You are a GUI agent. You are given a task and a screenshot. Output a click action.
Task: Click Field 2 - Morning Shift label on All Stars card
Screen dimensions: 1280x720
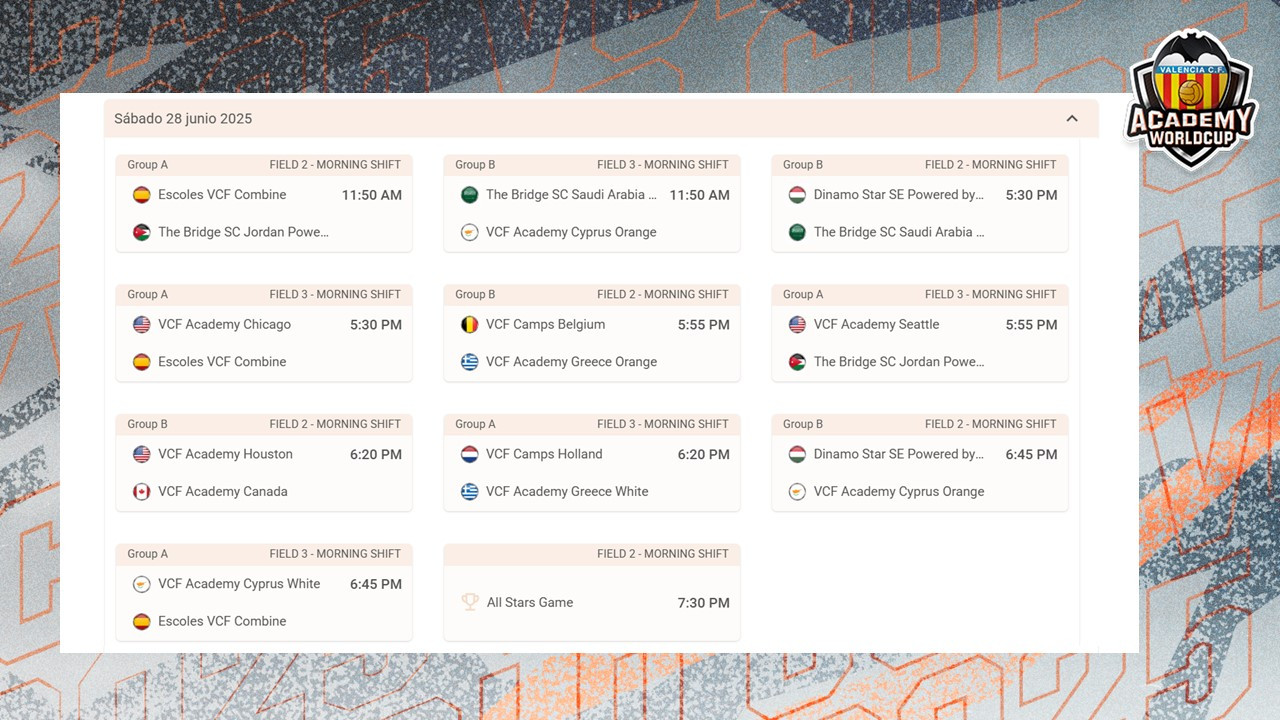click(663, 554)
